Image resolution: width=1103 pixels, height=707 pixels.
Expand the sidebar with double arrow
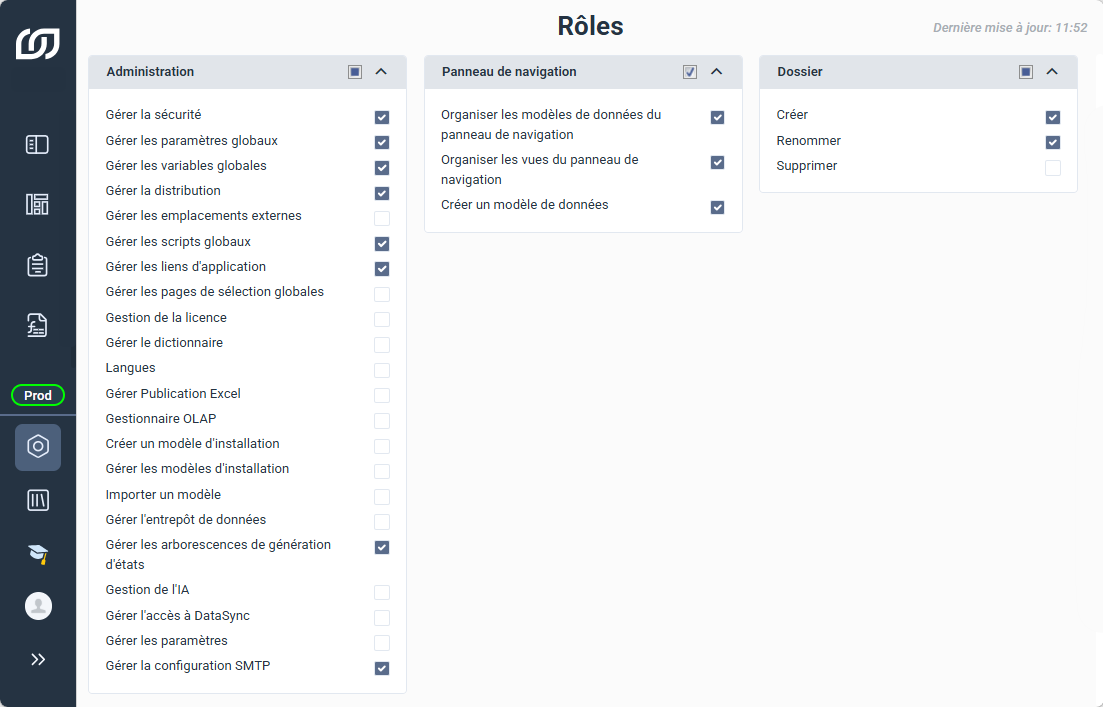38,659
